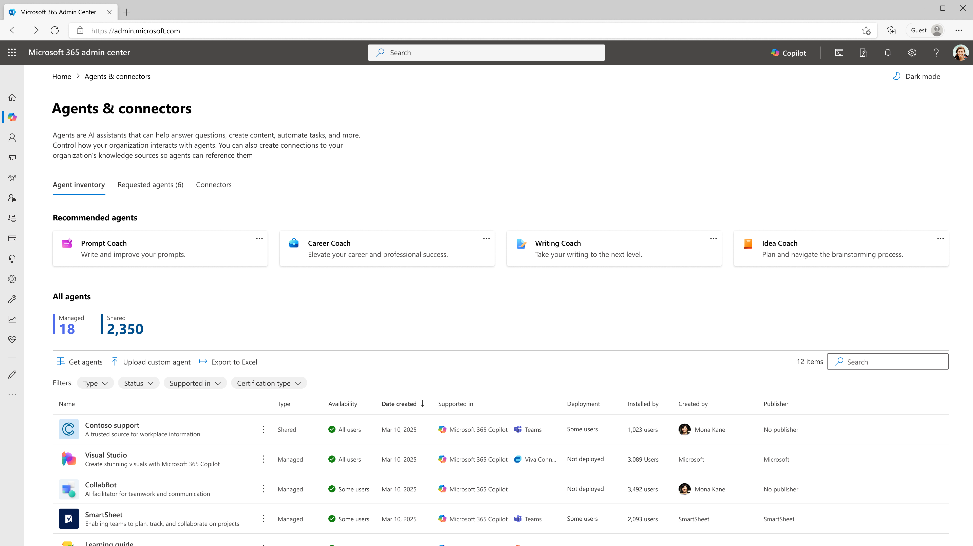The height and width of the screenshot is (546, 973).
Task: Open the Idea Coach card
Action: [841, 249]
